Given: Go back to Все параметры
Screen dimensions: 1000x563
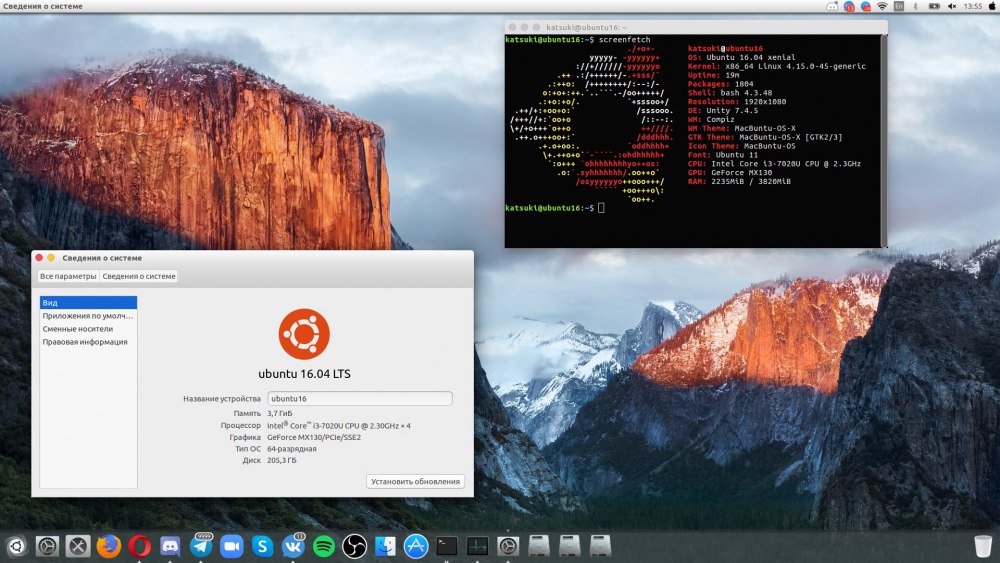Looking at the screenshot, I should [x=68, y=276].
